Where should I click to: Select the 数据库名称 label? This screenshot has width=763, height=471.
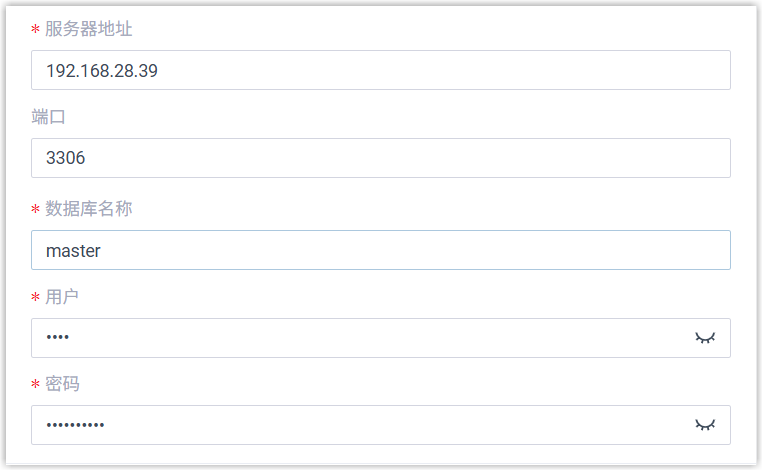pos(88,209)
